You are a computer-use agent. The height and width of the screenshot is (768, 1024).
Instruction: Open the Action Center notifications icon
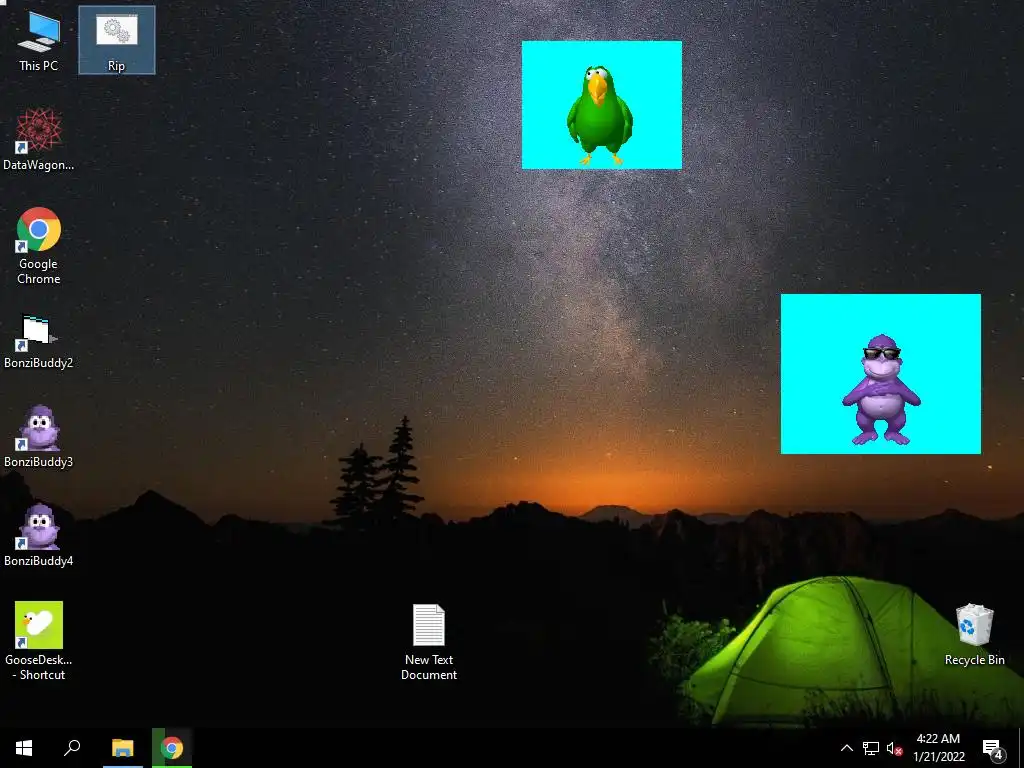point(993,748)
